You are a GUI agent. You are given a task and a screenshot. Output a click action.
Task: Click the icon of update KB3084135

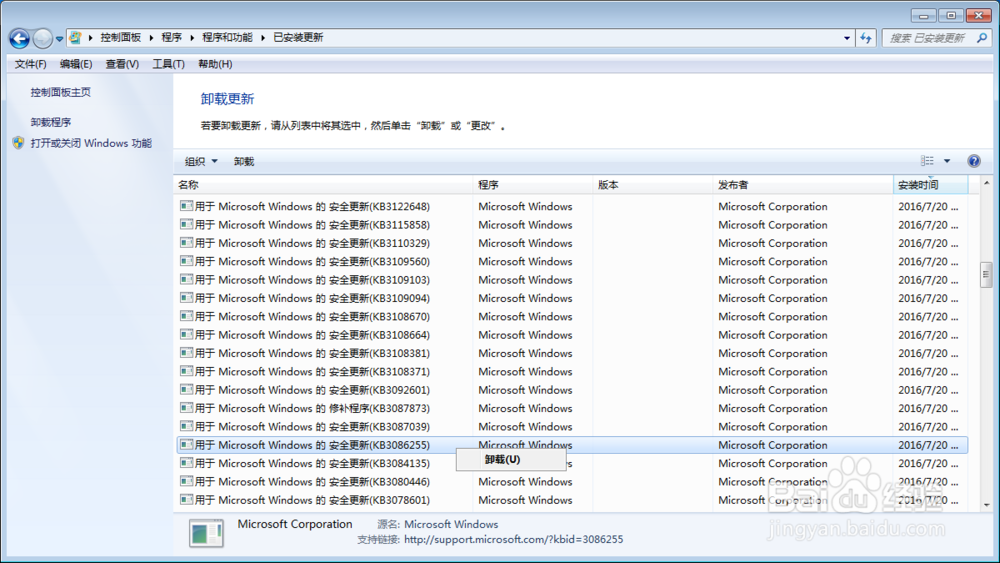point(186,463)
